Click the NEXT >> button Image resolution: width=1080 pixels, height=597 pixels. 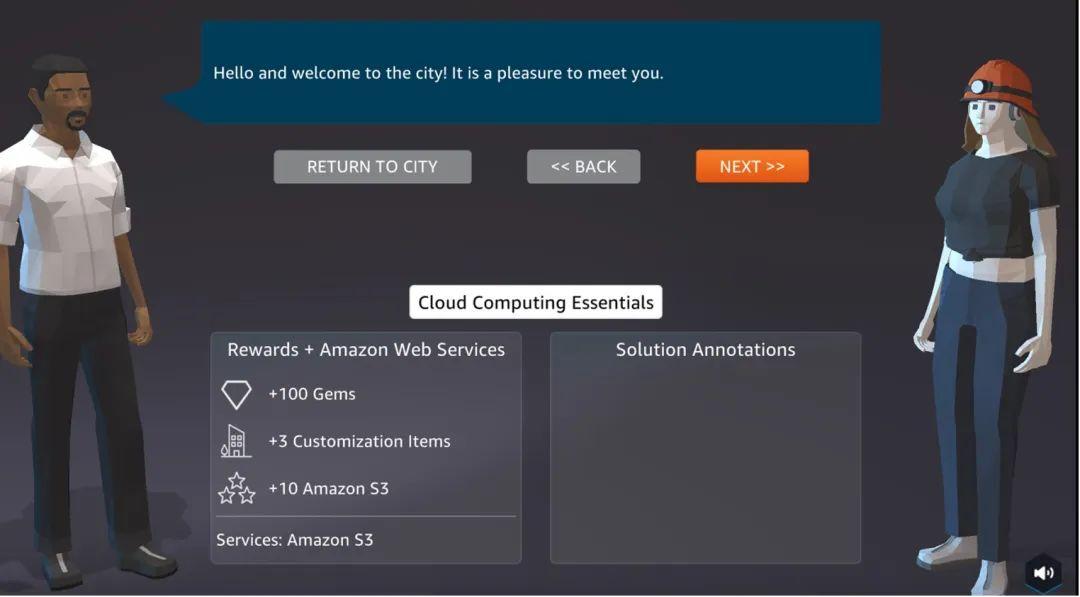[x=752, y=167]
